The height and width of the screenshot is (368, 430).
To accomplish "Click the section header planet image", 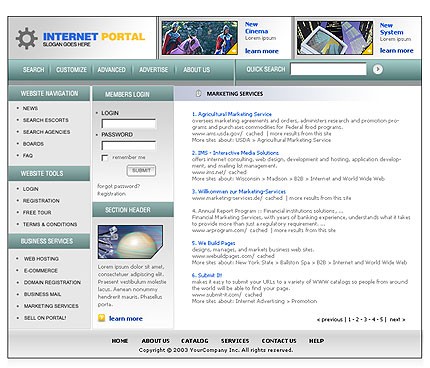I will (130, 242).
